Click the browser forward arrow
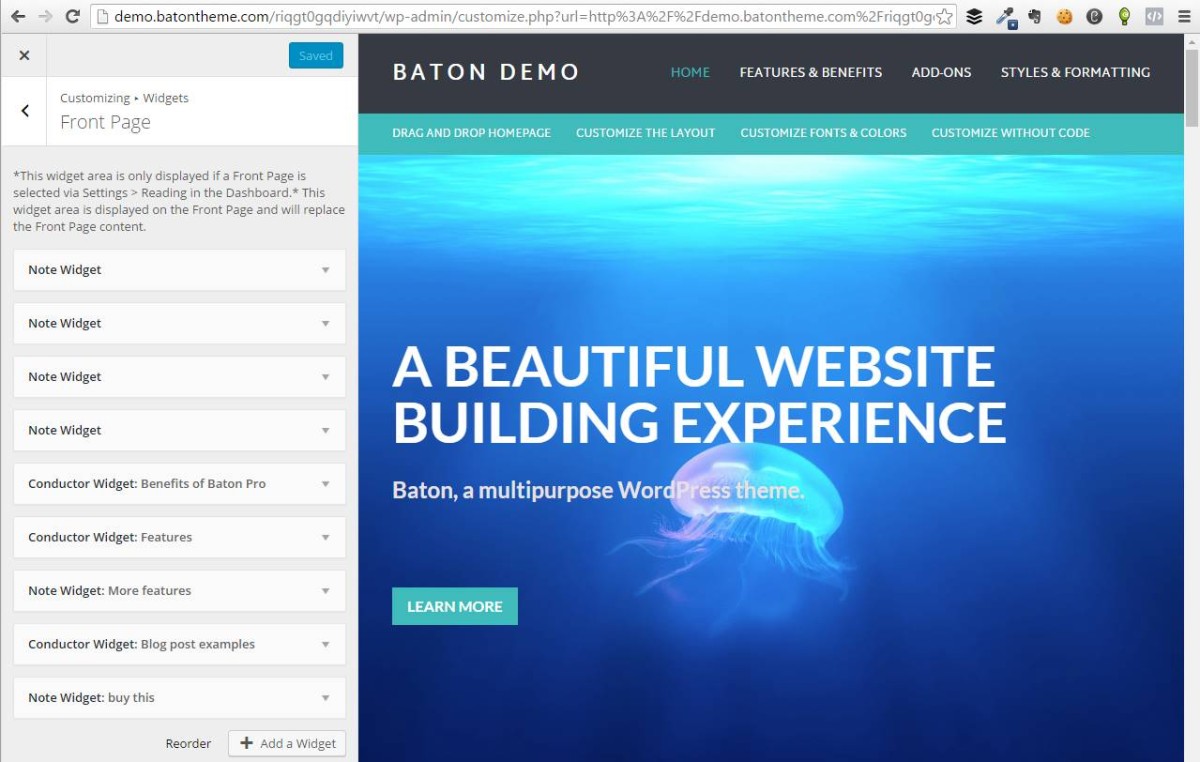The image size is (1200, 762). (x=45, y=16)
